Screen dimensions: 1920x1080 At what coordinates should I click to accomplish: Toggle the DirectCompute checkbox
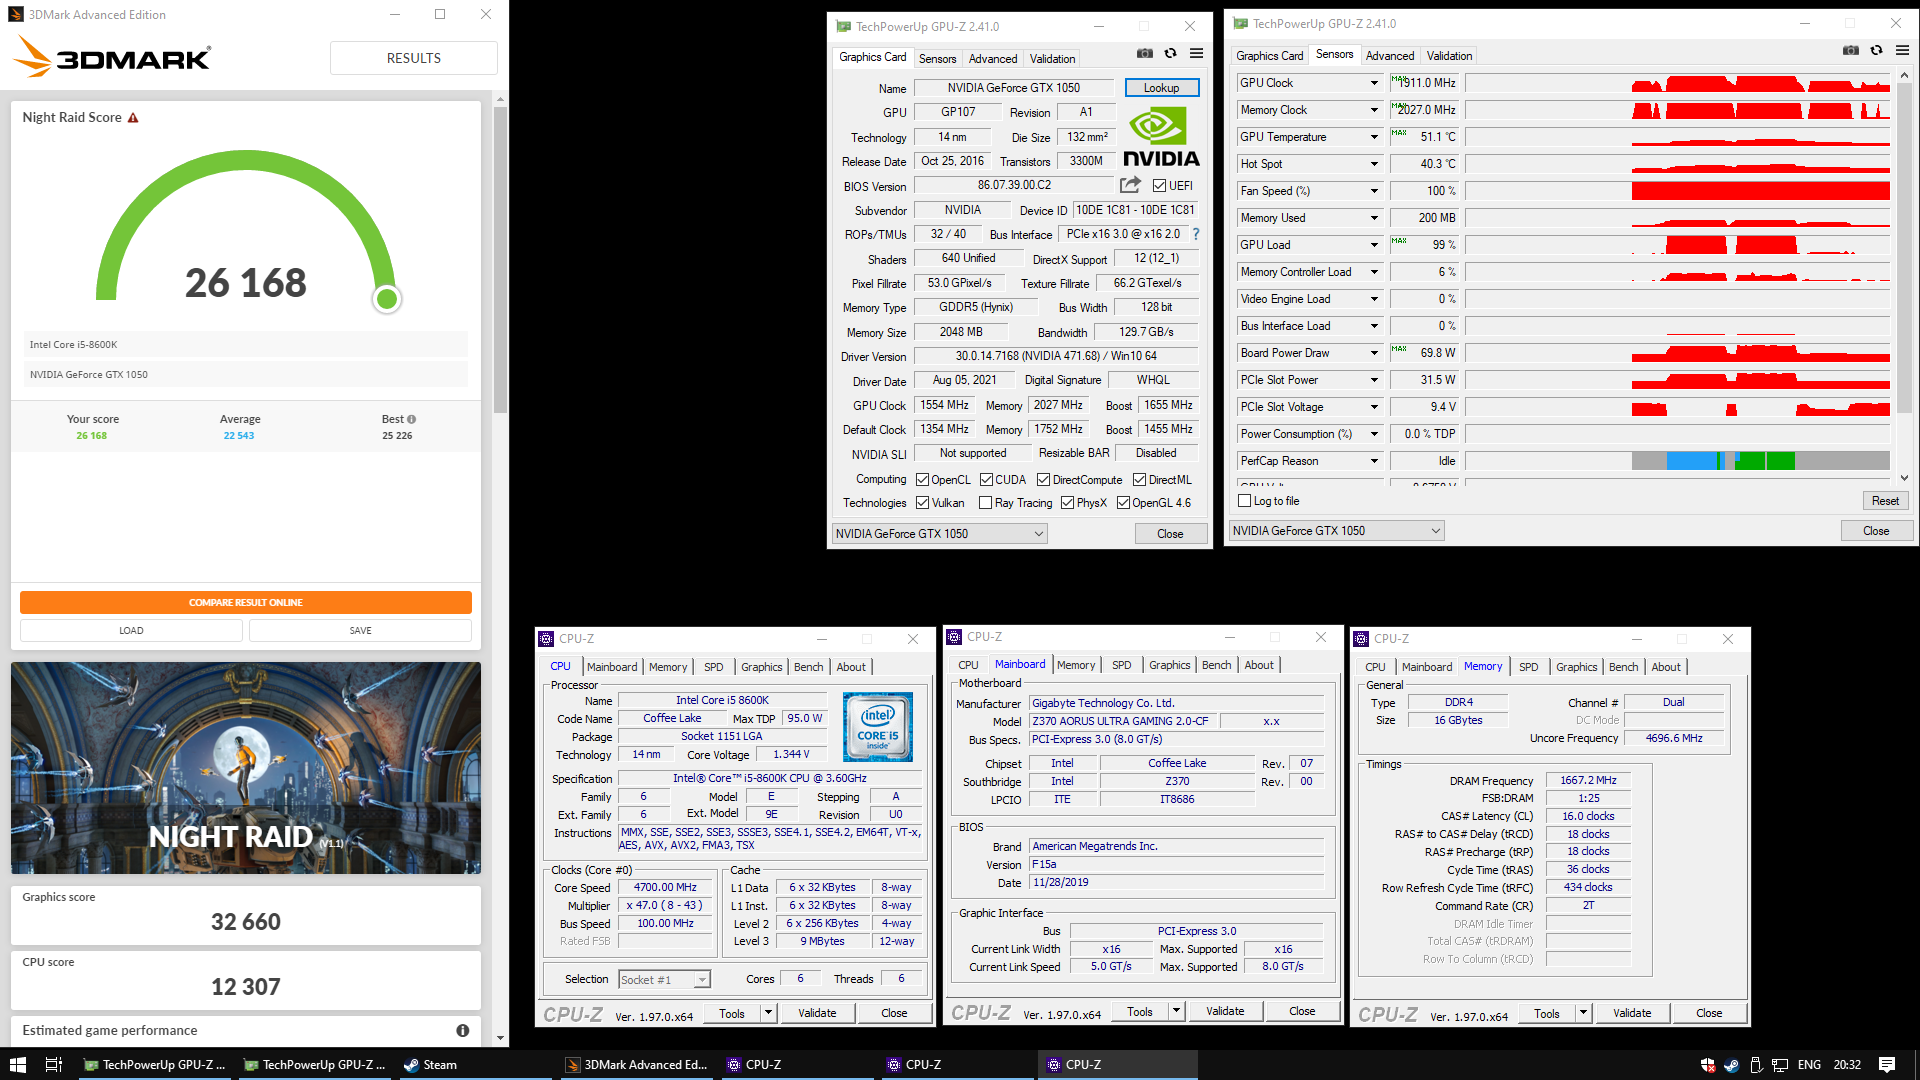[1043, 480]
